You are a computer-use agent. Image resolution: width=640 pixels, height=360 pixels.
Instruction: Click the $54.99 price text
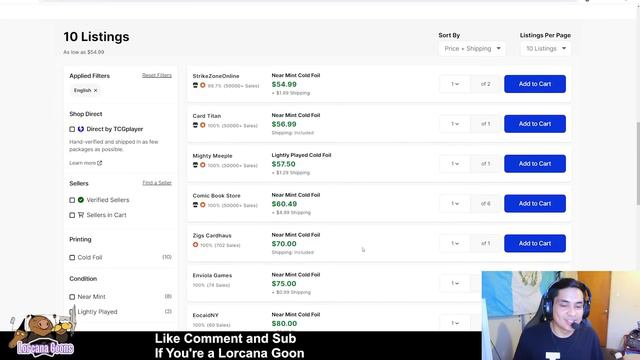pos(284,84)
